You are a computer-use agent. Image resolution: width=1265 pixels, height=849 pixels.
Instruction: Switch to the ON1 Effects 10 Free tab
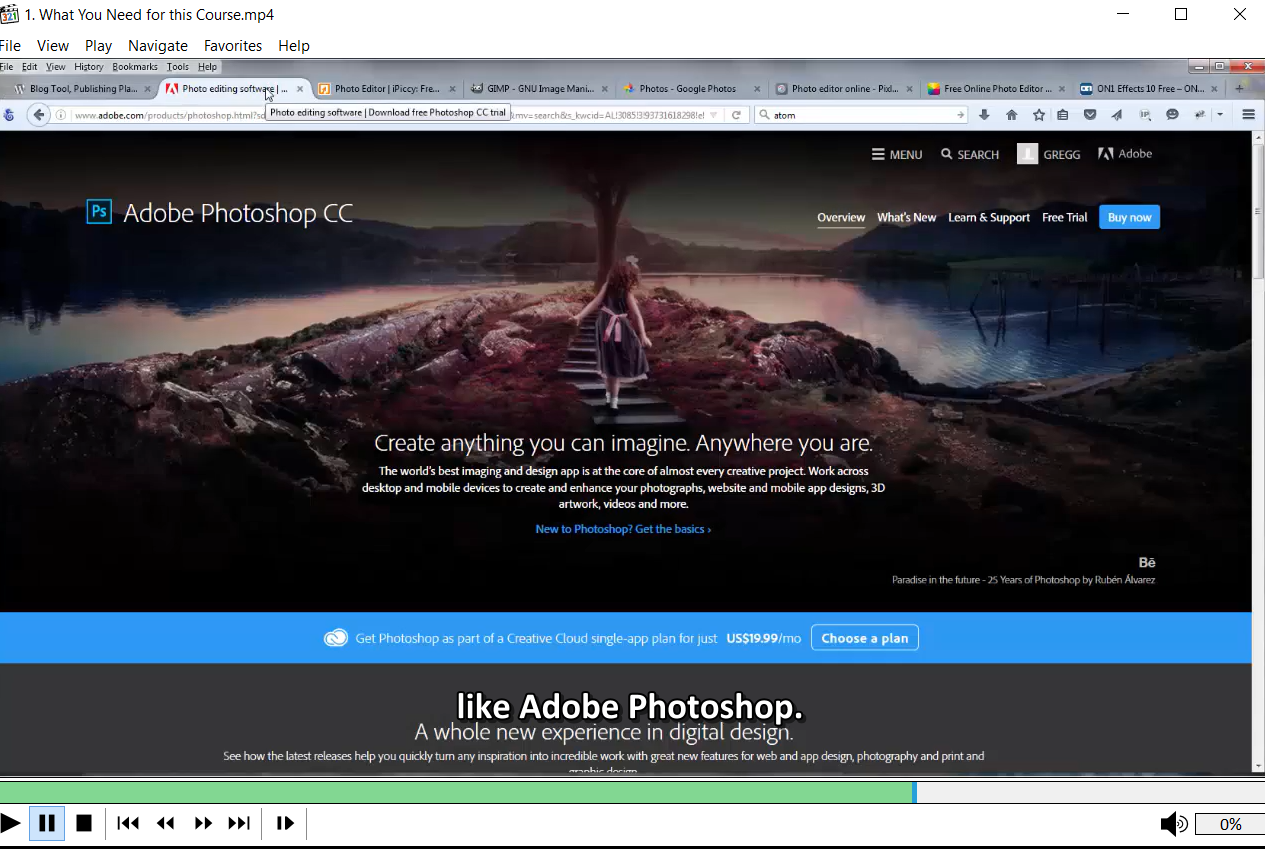point(1150,88)
